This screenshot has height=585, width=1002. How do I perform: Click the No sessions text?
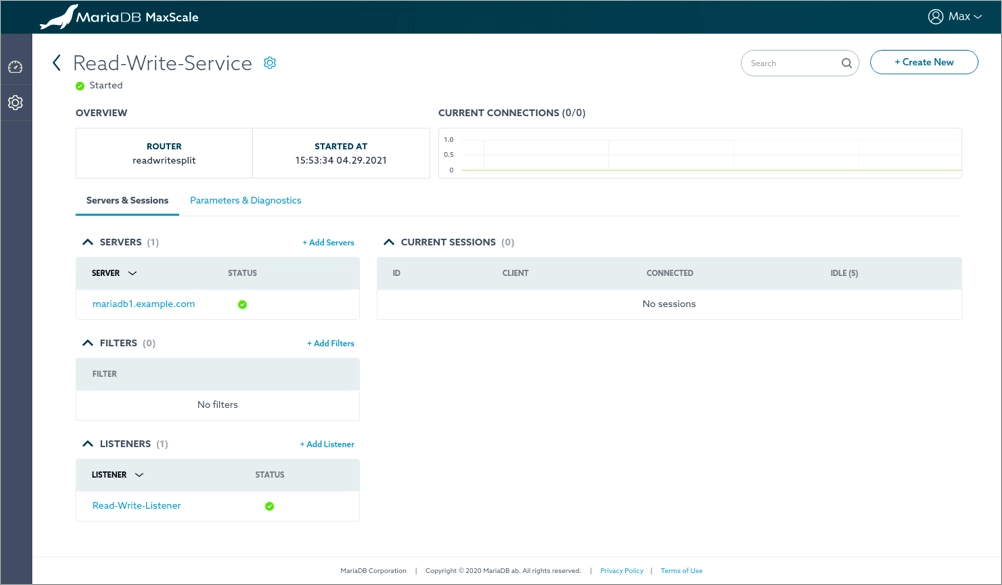(x=669, y=304)
